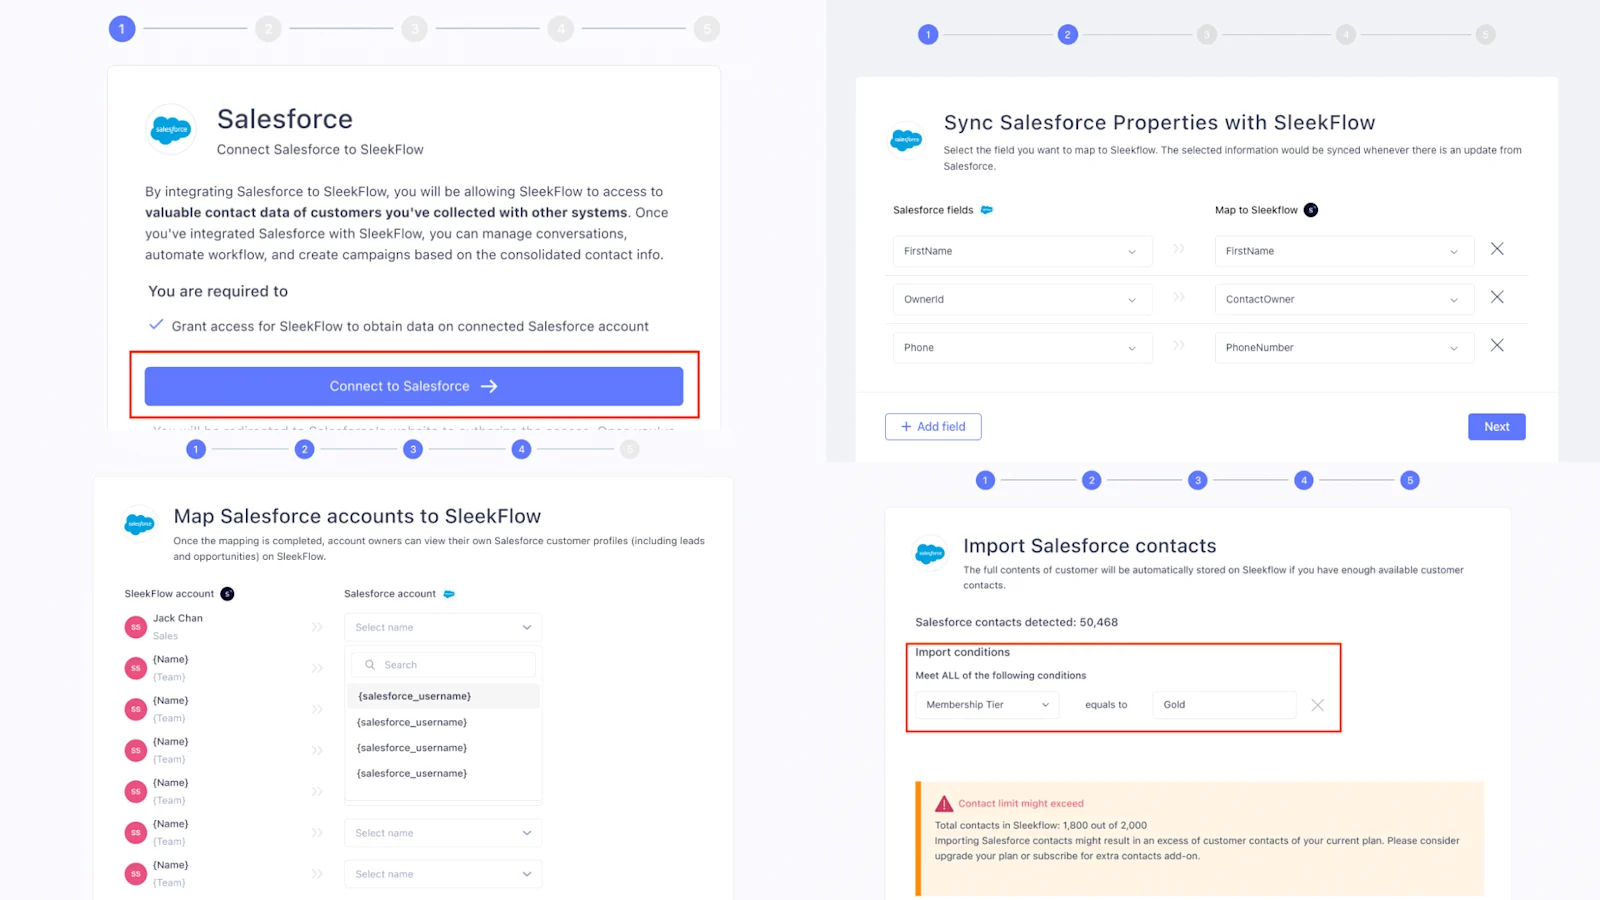The image size is (1600, 900).
Task: Click Jack Chan's pink avatar icon
Action: [x=135, y=626]
